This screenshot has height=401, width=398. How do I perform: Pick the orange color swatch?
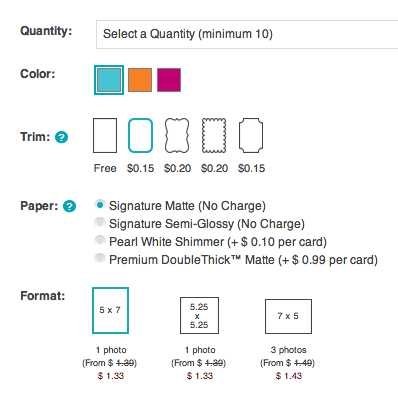point(140,80)
